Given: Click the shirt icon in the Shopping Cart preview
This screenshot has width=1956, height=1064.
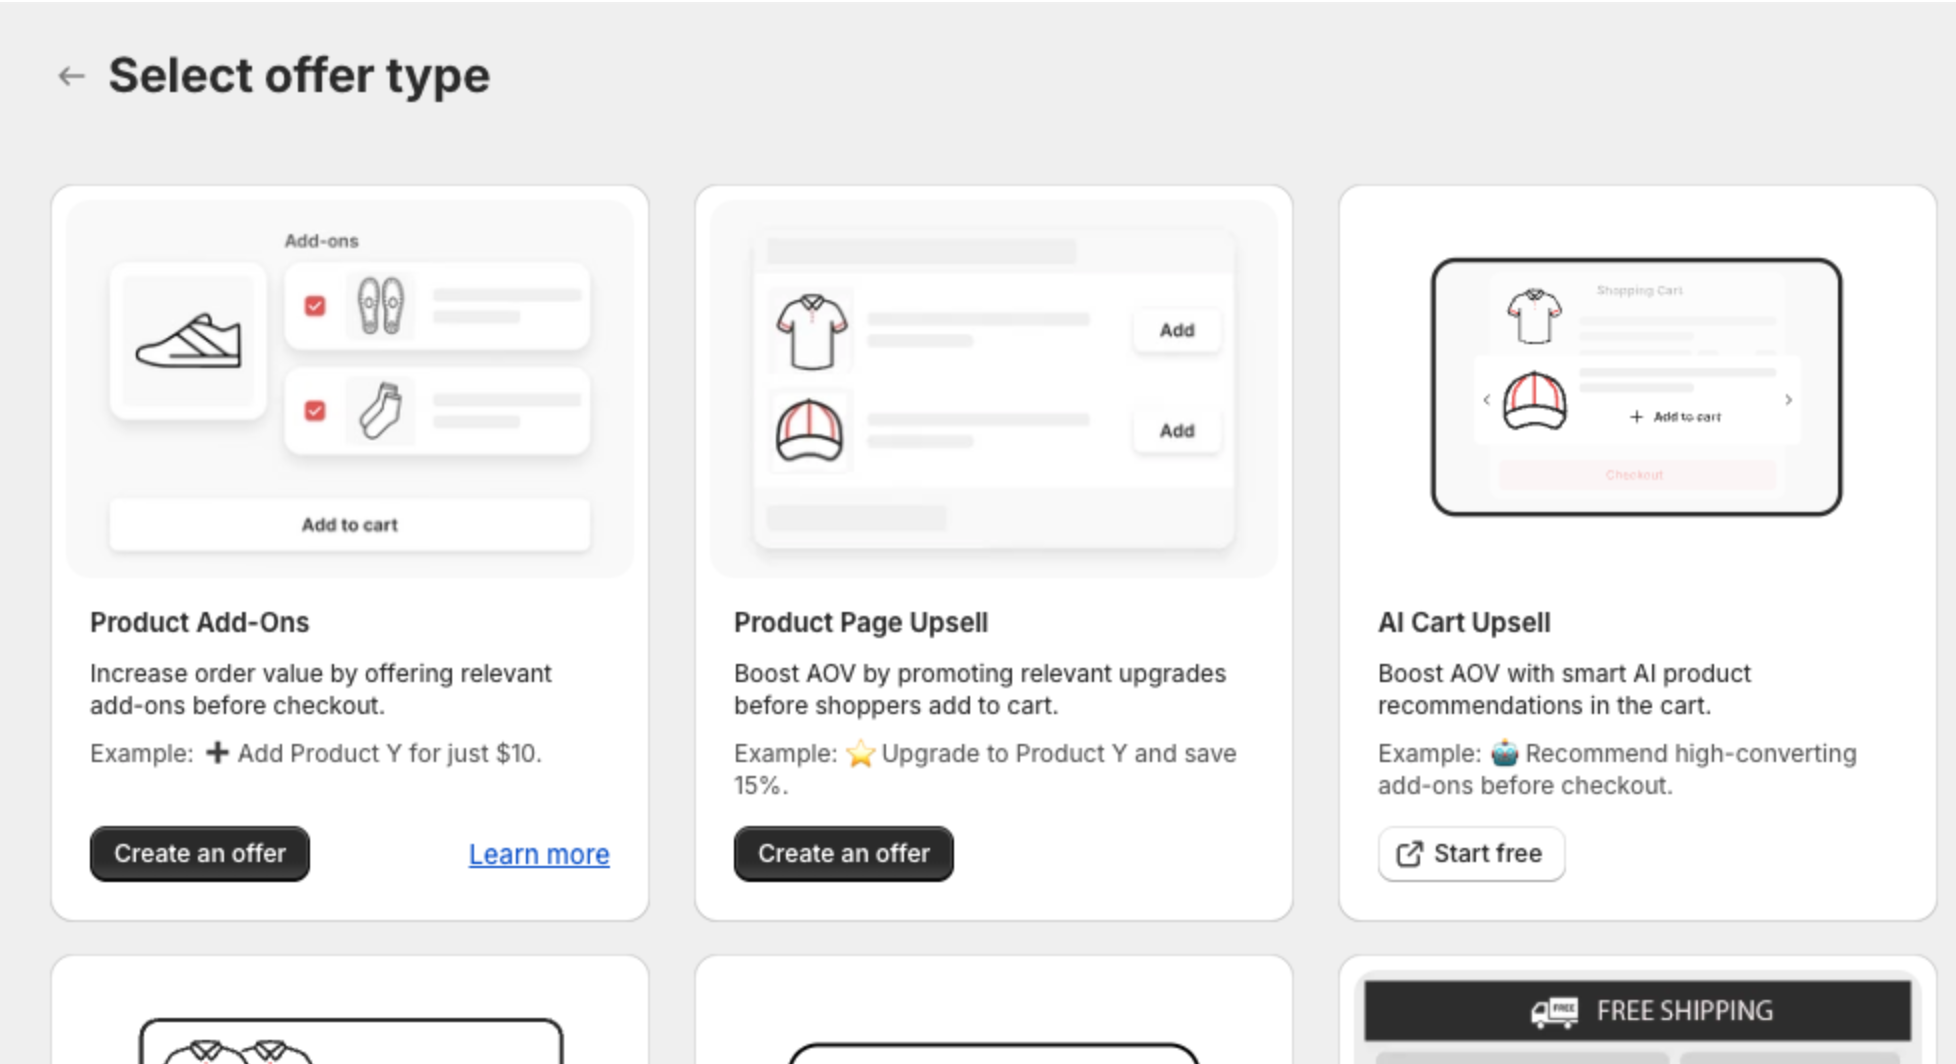Looking at the screenshot, I should coord(1535,316).
